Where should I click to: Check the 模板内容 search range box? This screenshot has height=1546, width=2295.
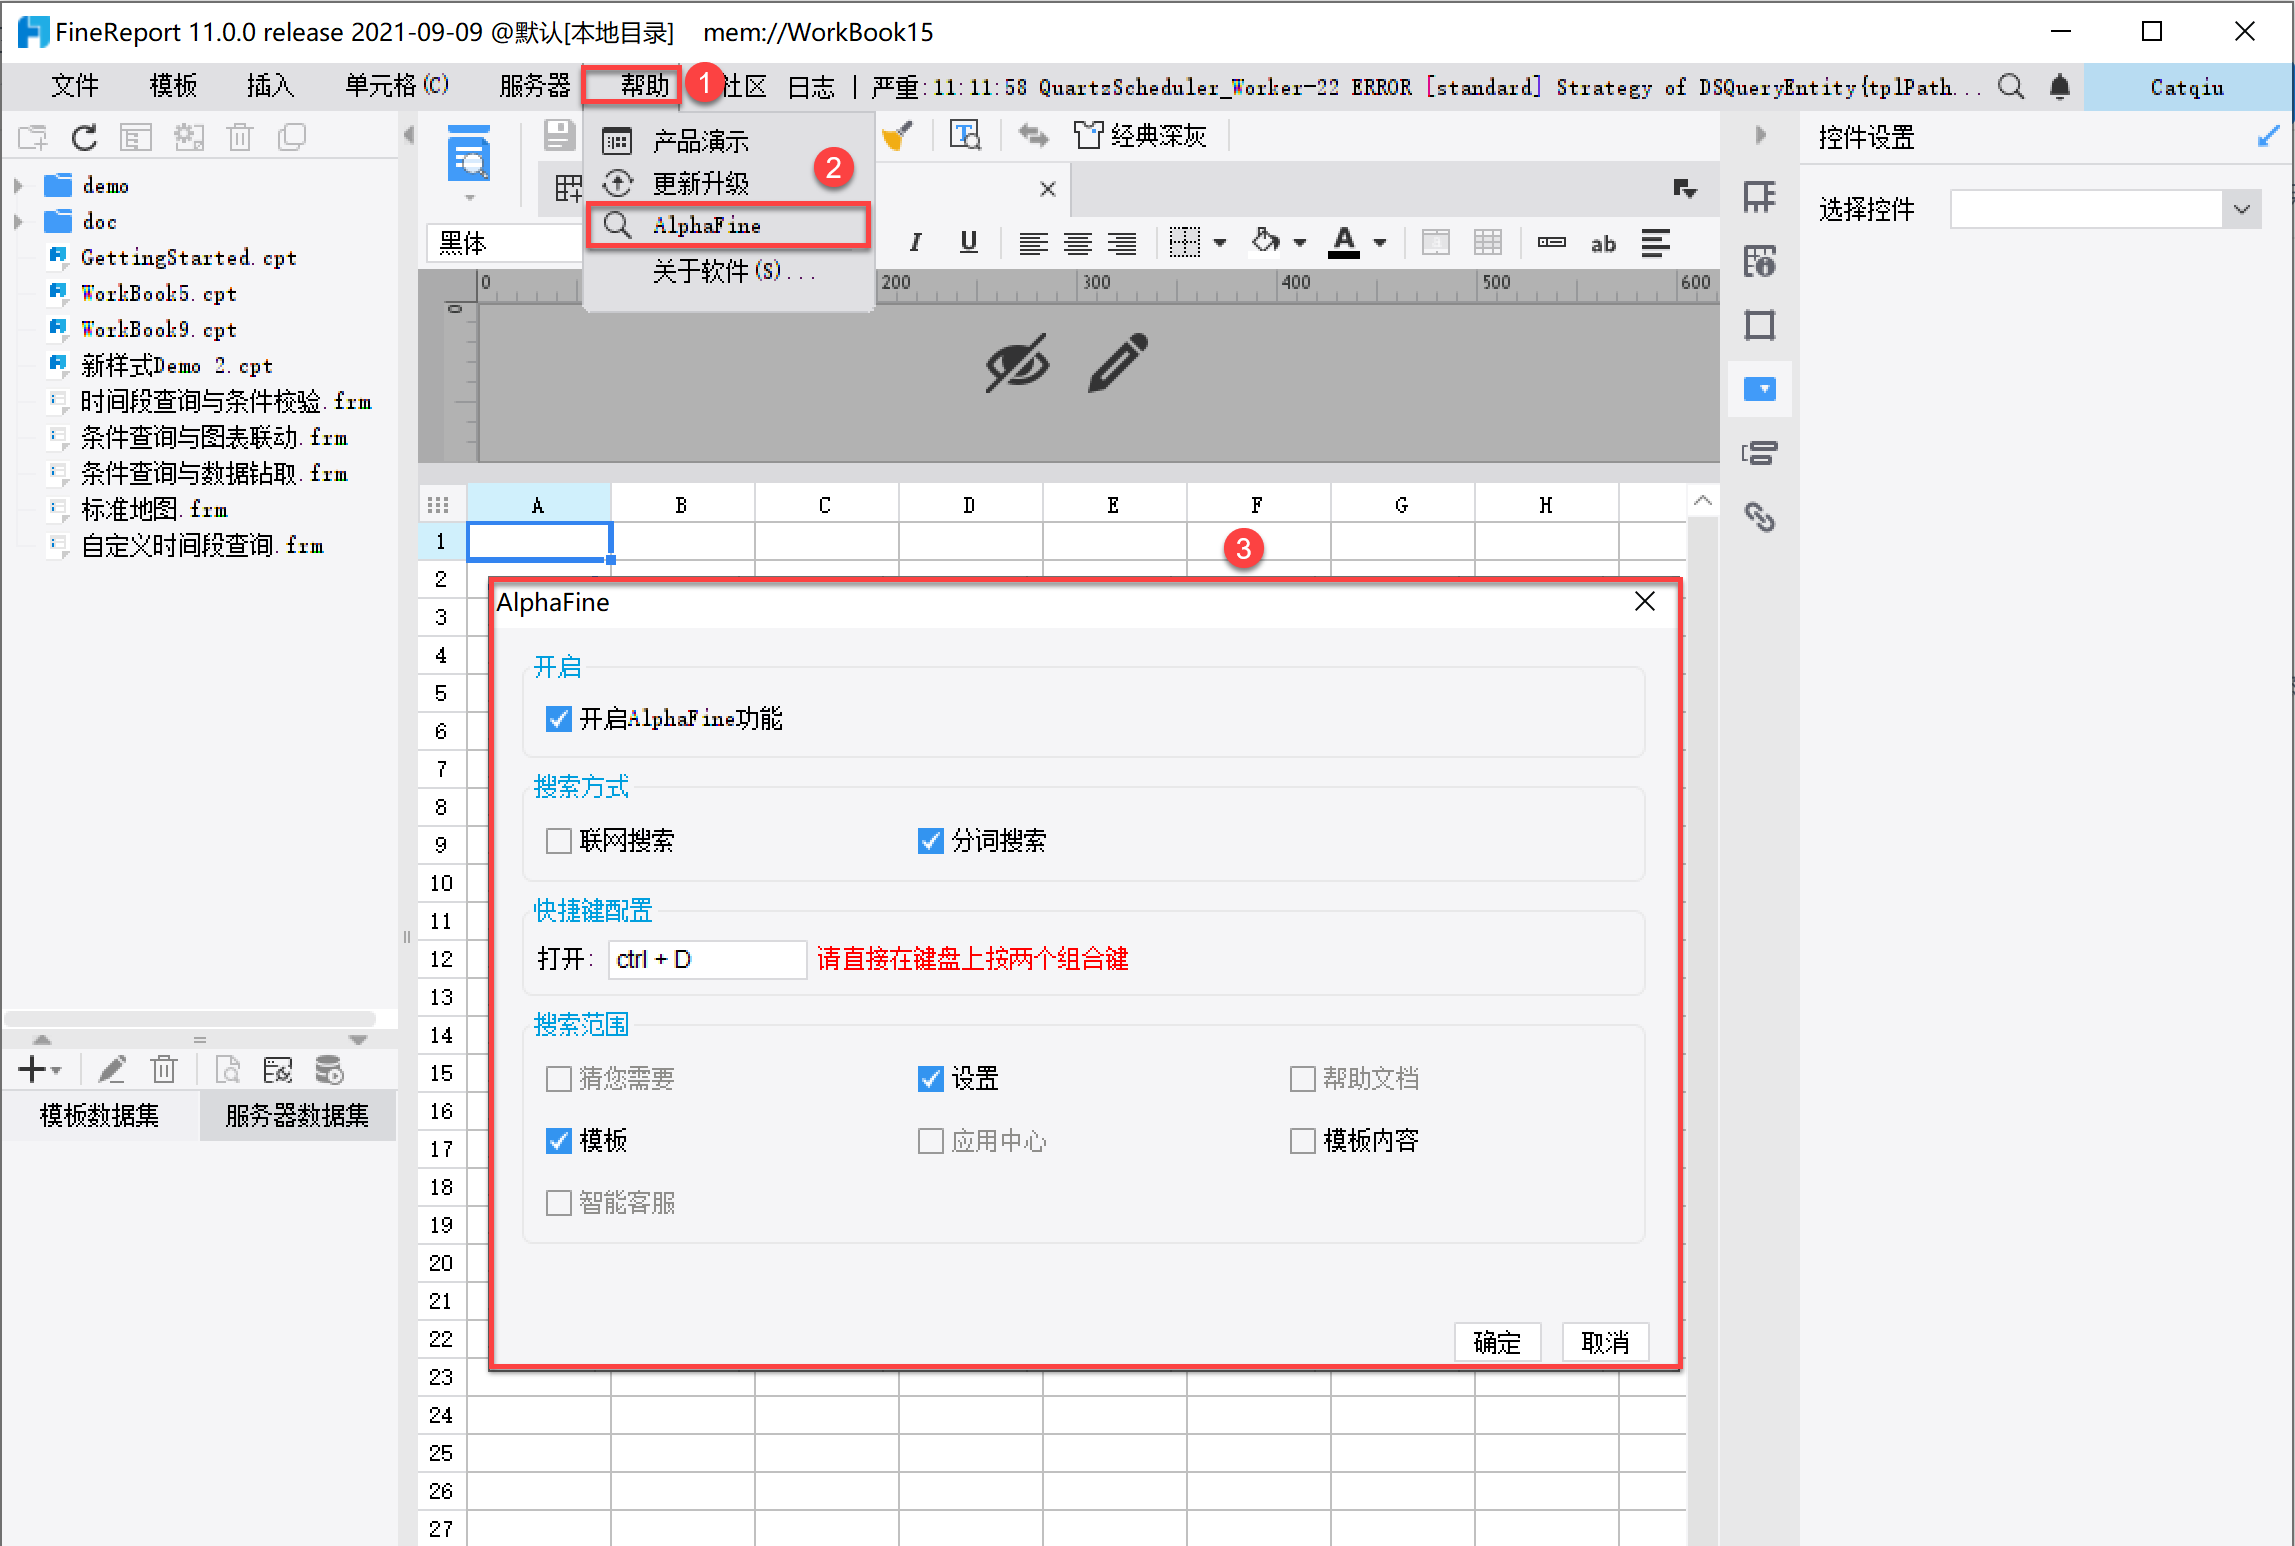tap(1302, 1141)
